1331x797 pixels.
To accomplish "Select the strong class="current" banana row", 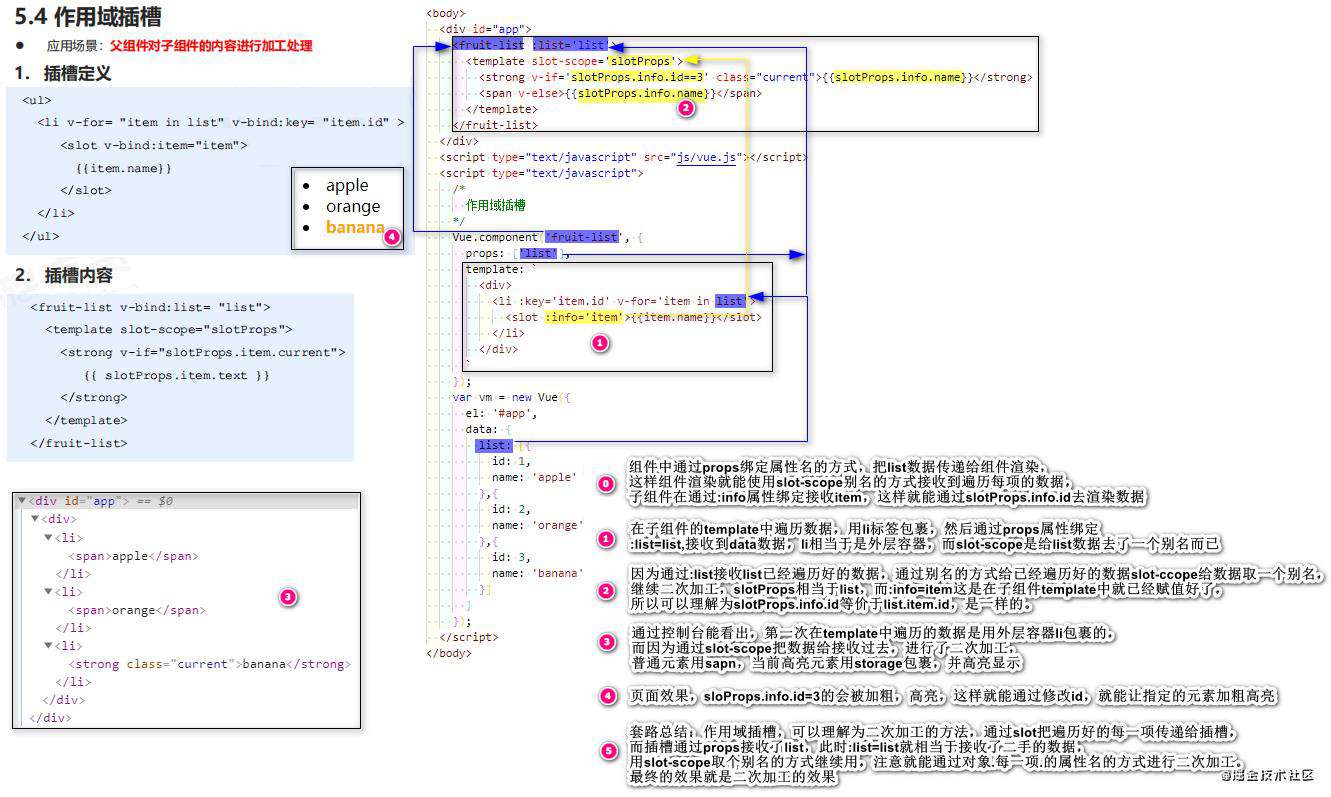I will (x=209, y=664).
